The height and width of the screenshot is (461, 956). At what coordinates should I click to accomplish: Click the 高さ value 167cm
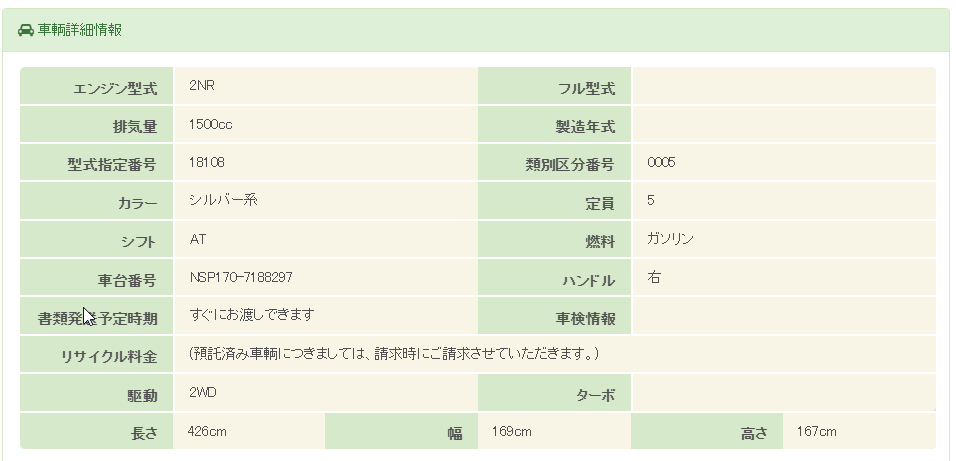pyautogui.click(x=816, y=431)
